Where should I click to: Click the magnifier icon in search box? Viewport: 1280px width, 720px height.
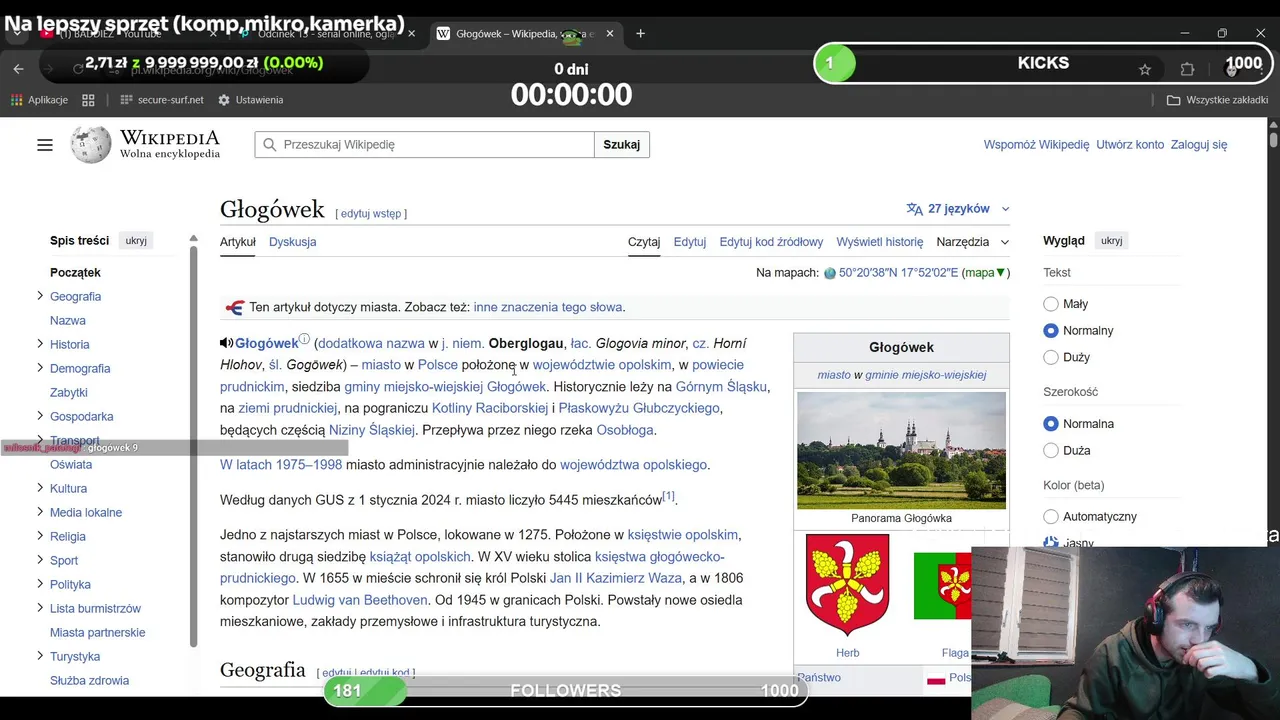pyautogui.click(x=269, y=145)
